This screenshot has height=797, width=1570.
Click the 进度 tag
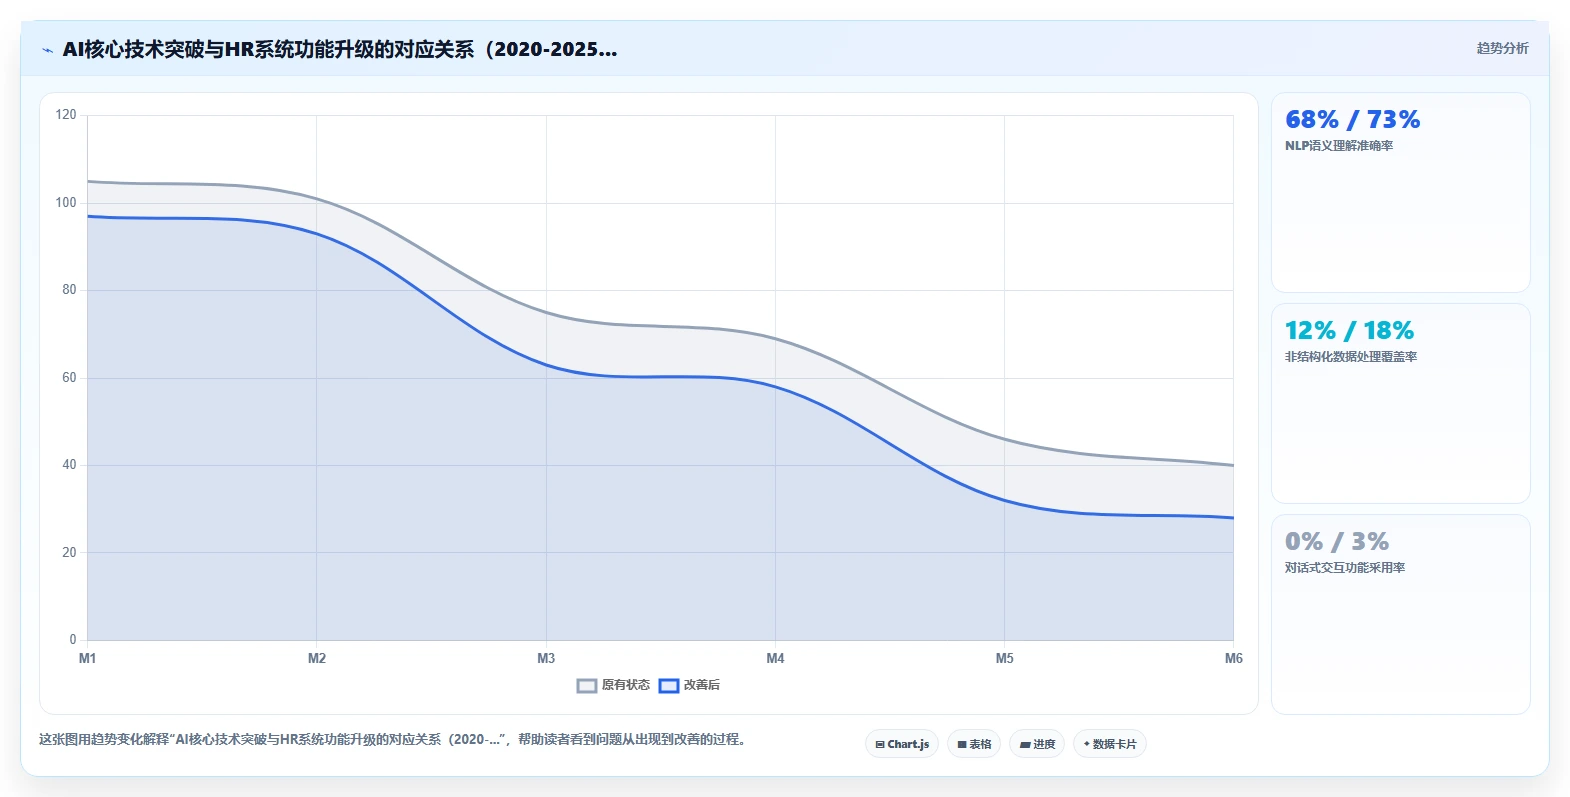click(x=1037, y=744)
